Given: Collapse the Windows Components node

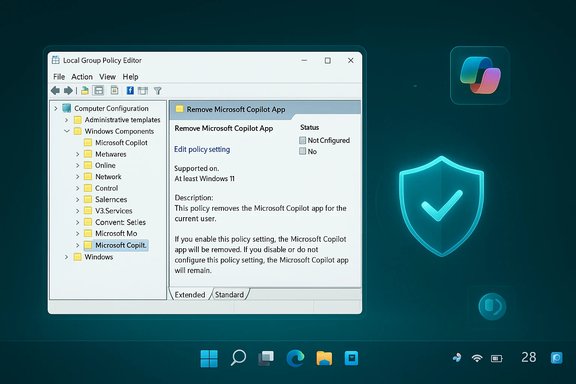Looking at the screenshot, I should coord(66,131).
